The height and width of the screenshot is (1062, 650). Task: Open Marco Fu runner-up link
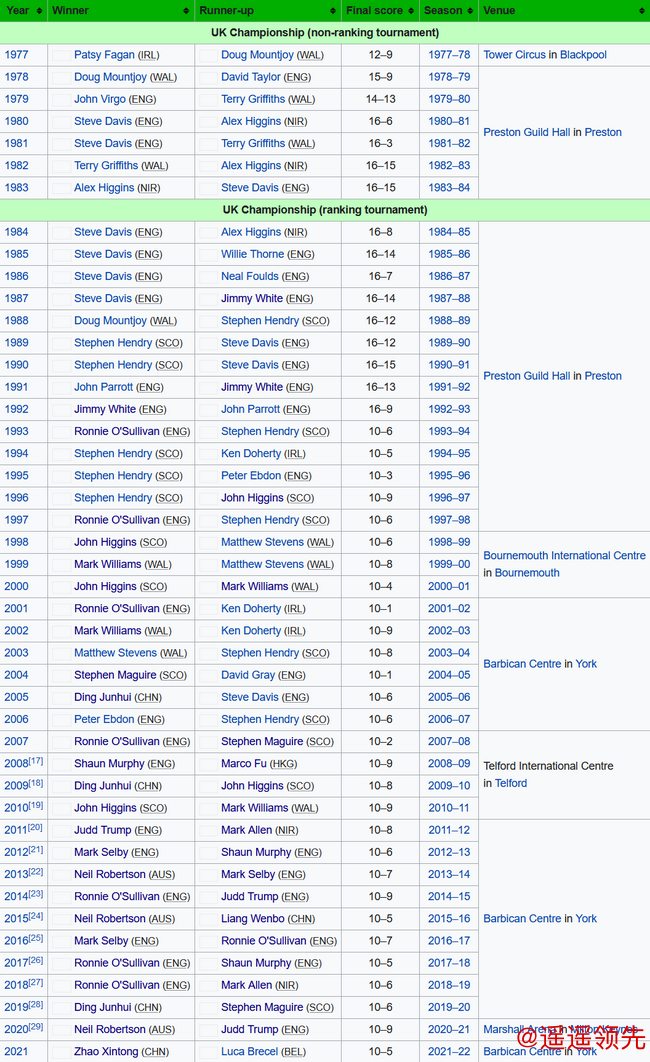(x=244, y=764)
